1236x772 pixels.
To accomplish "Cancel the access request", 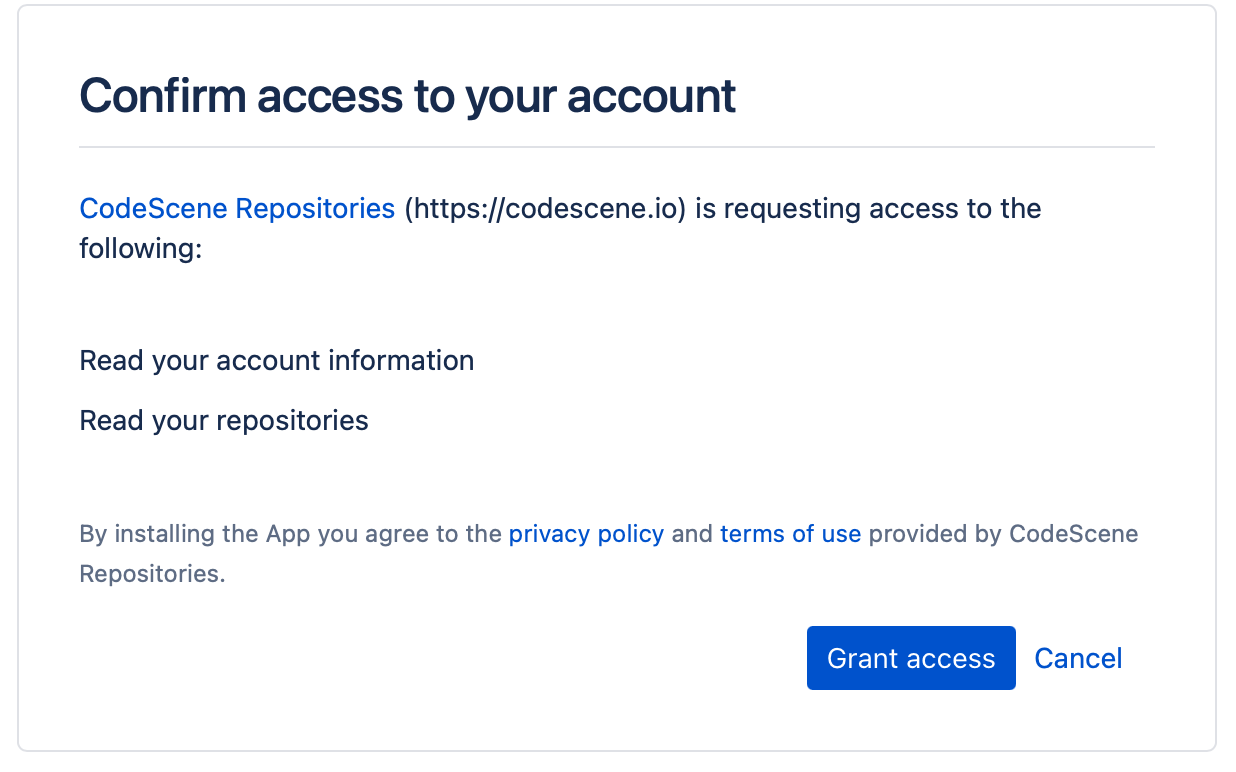I will coord(1078,658).
